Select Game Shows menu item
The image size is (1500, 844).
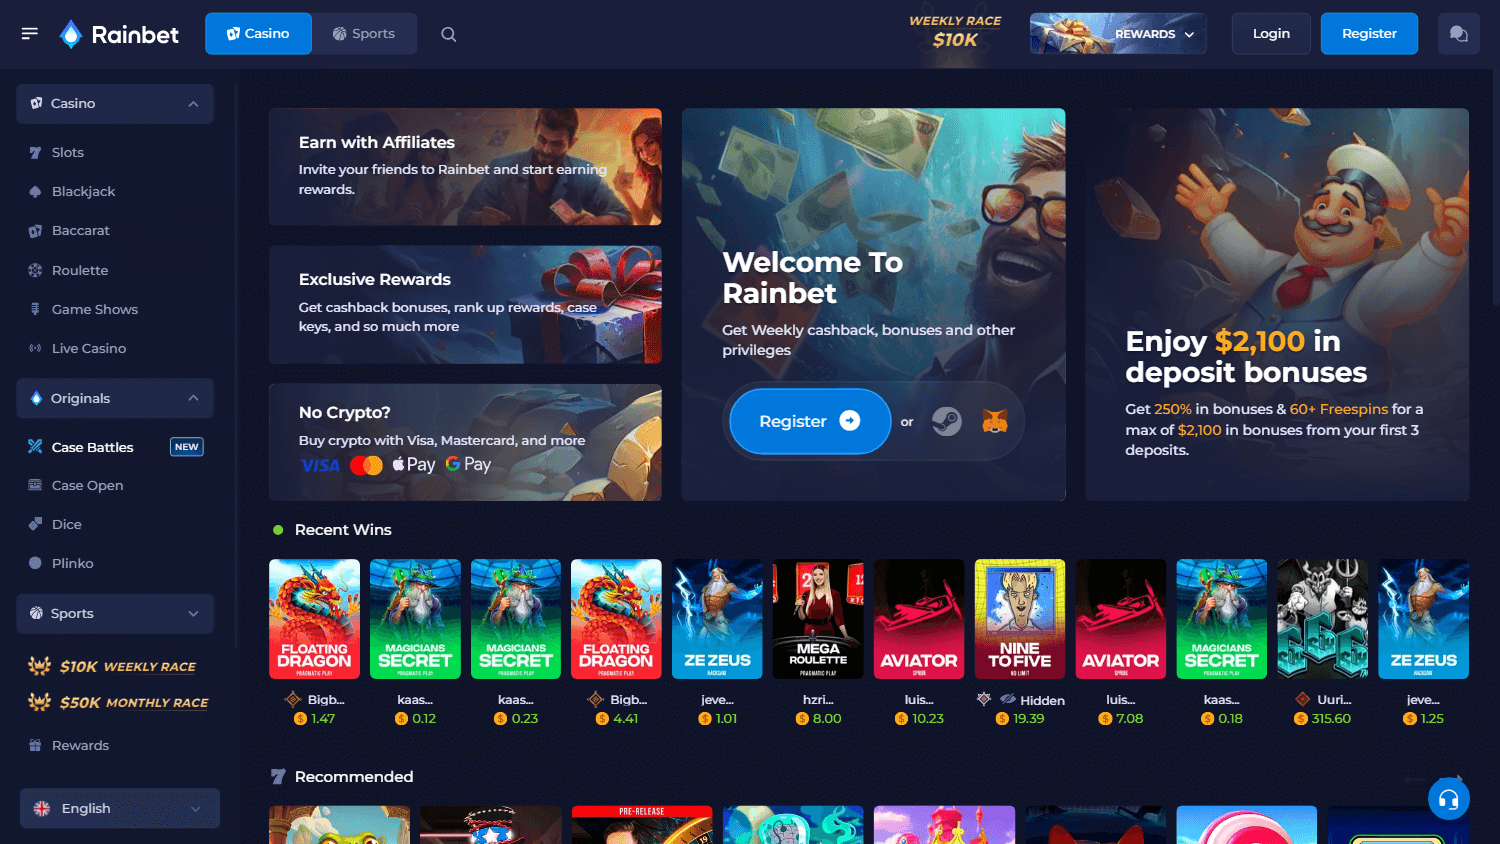[95, 309]
